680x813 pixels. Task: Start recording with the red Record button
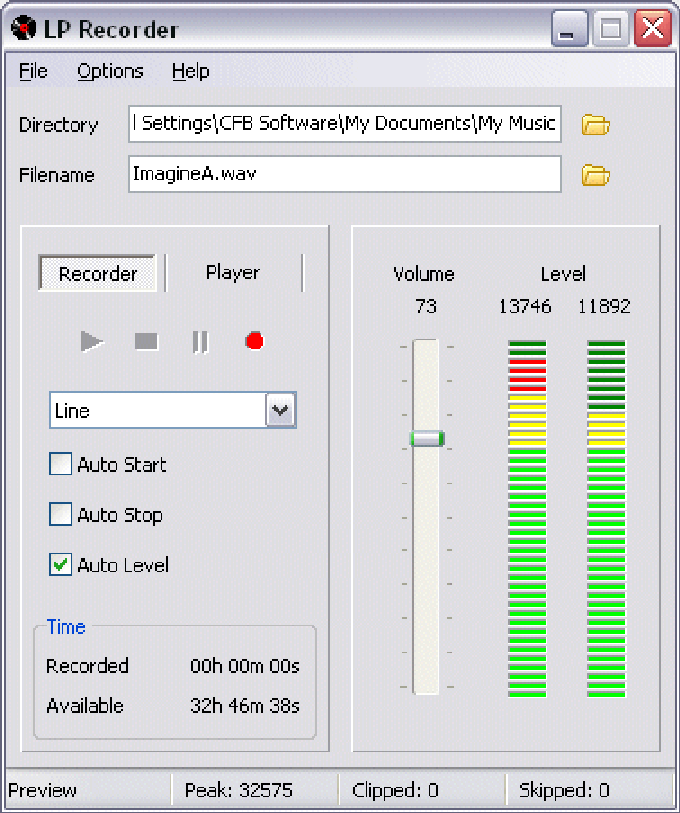[254, 341]
